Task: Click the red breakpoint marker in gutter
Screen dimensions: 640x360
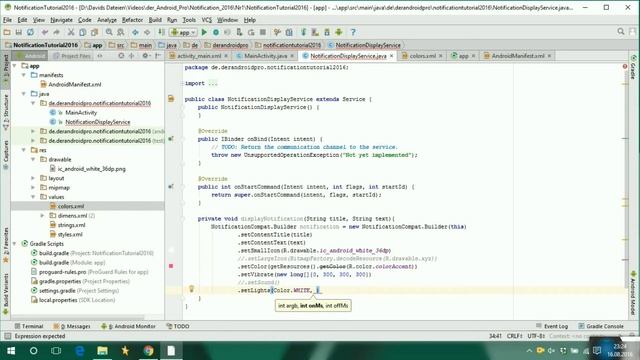Action: (x=171, y=266)
